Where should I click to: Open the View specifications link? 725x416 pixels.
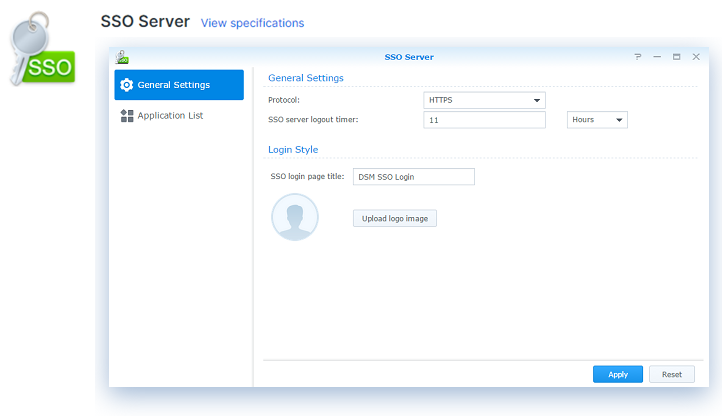pos(252,23)
